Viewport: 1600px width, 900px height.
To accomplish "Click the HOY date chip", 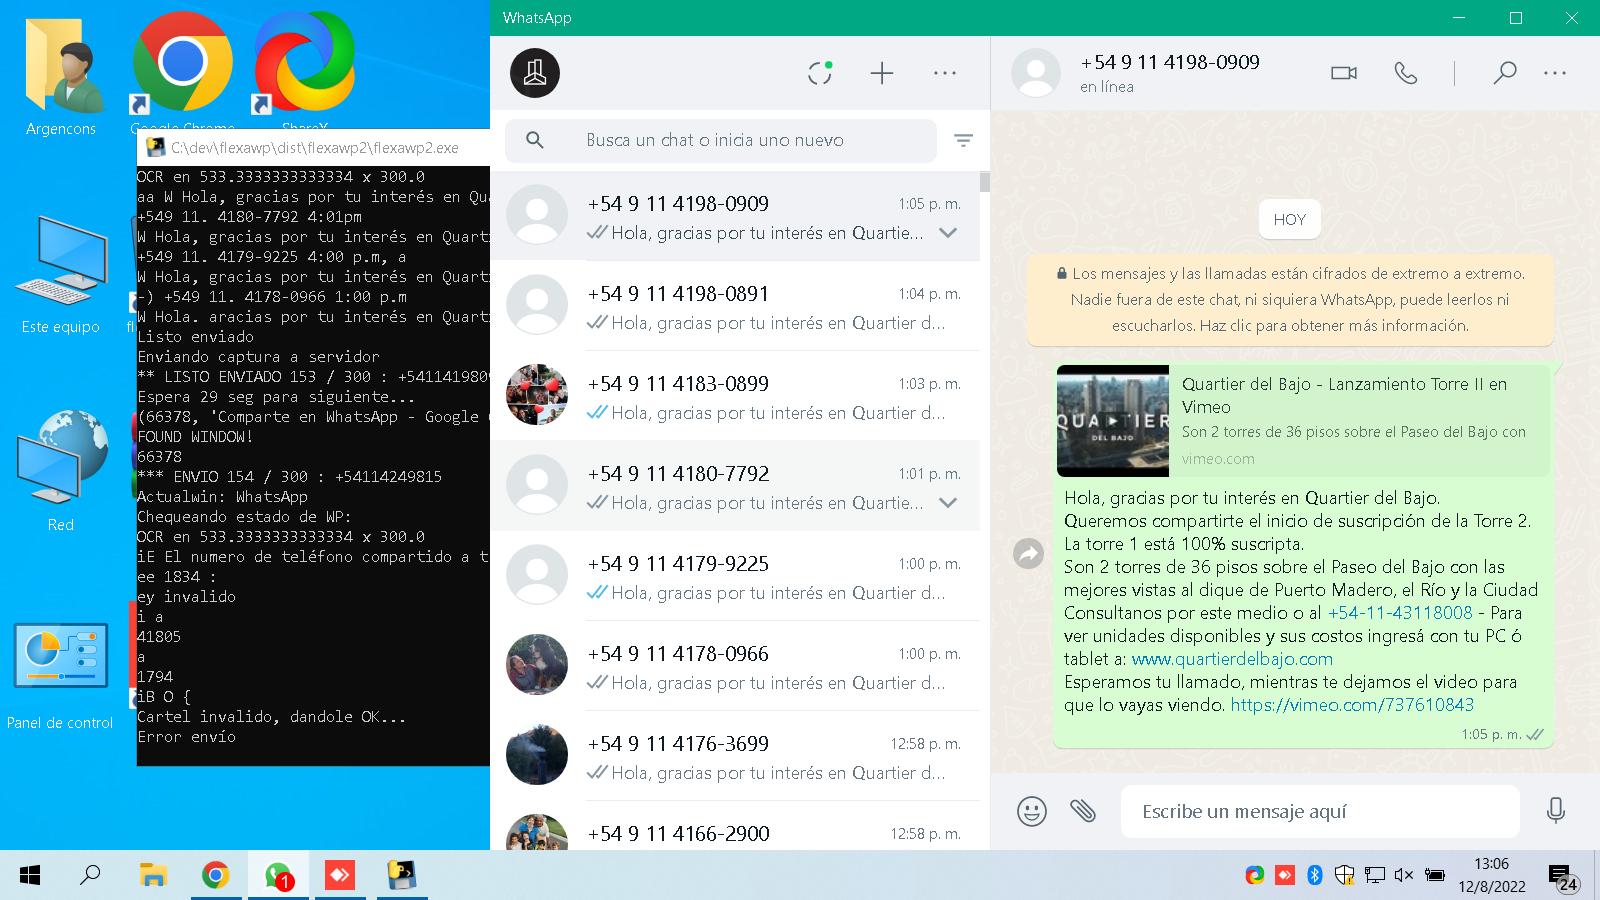I will 1290,220.
